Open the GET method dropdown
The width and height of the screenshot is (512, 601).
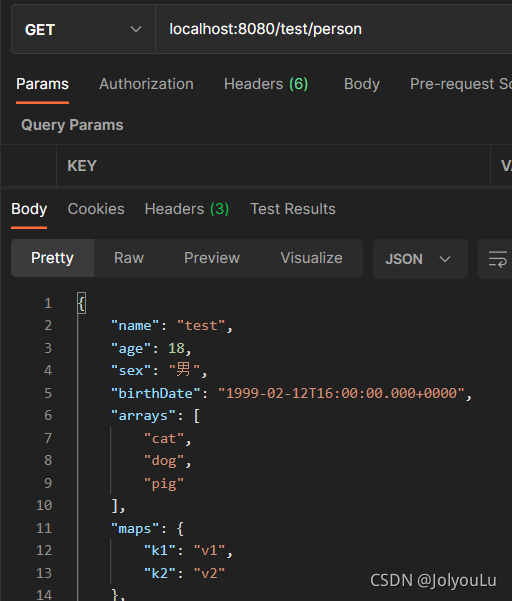tap(83, 30)
